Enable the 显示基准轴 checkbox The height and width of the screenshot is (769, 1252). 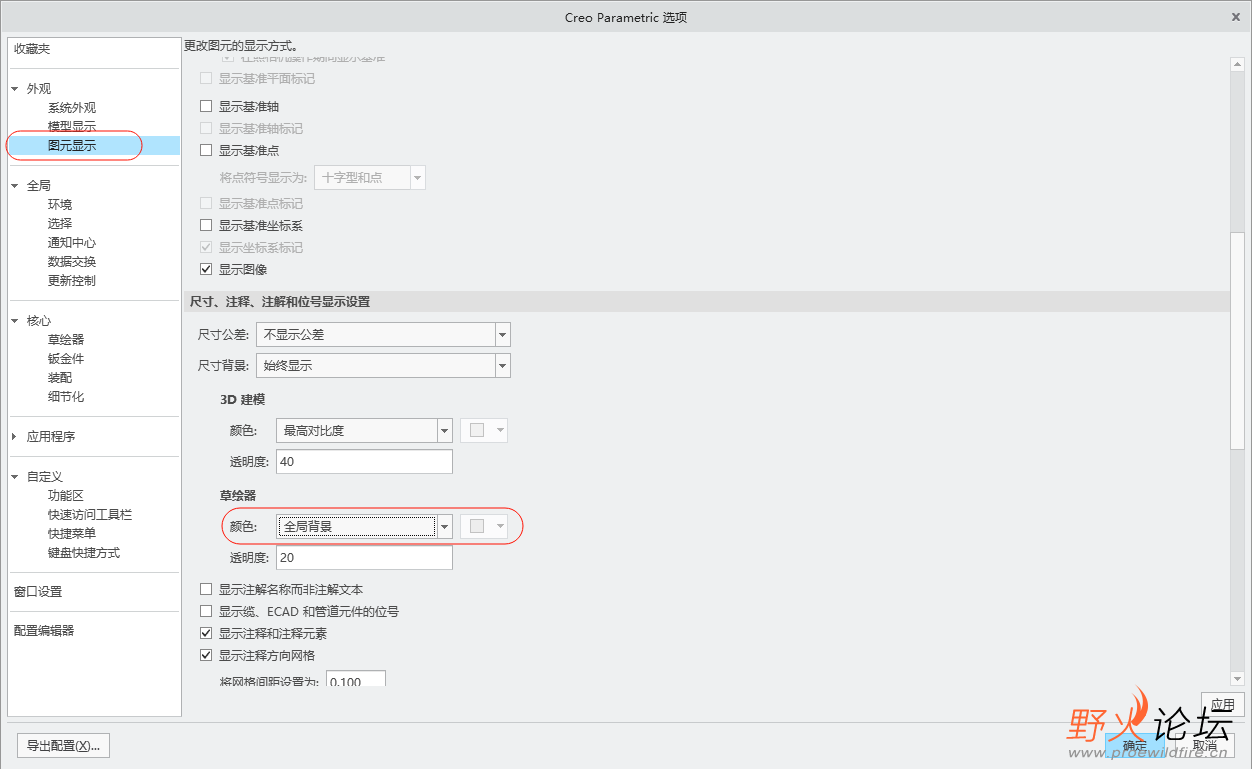[x=206, y=106]
